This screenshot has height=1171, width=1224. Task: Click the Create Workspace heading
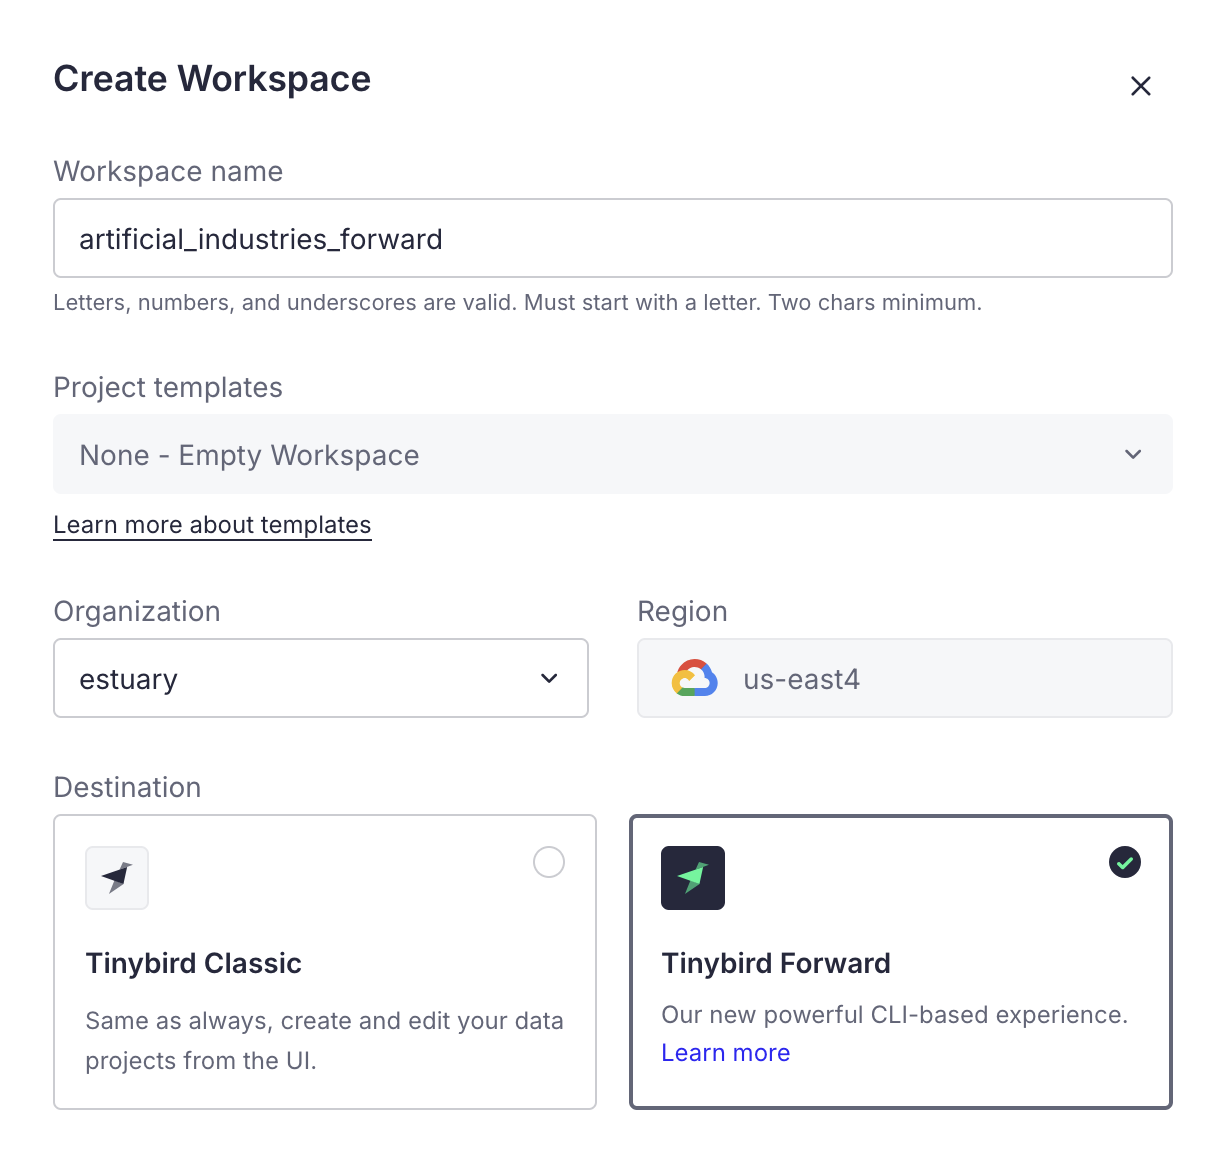click(x=212, y=78)
